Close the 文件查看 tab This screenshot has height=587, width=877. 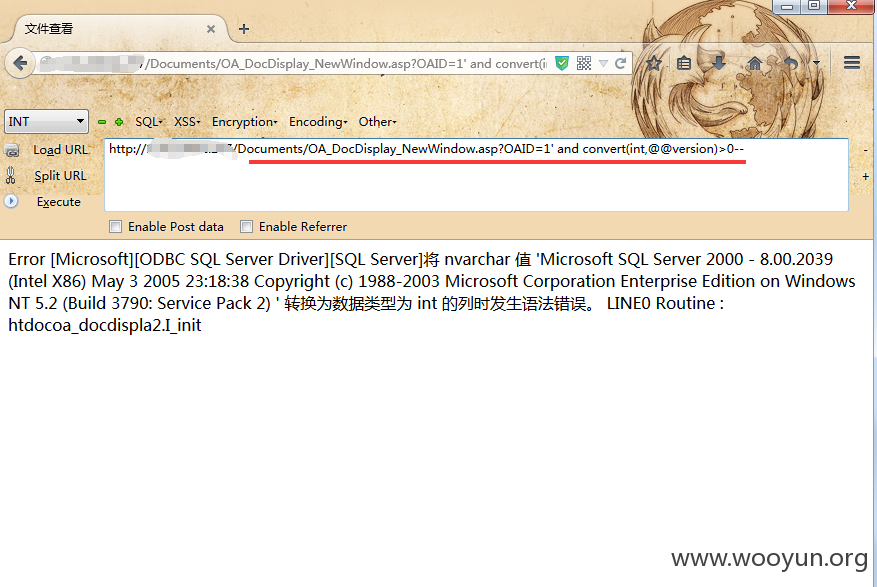(x=211, y=29)
